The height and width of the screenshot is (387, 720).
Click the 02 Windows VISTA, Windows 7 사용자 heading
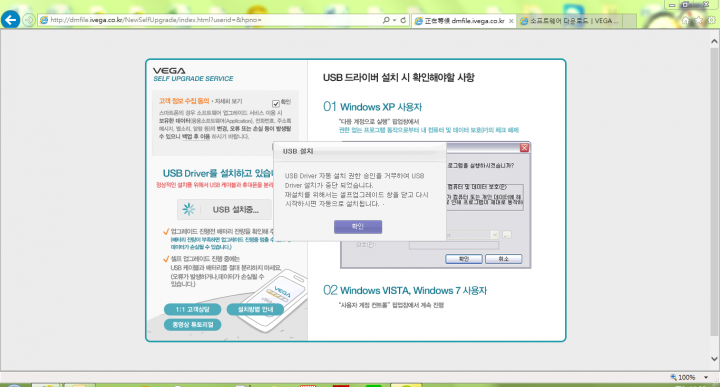tap(405, 291)
